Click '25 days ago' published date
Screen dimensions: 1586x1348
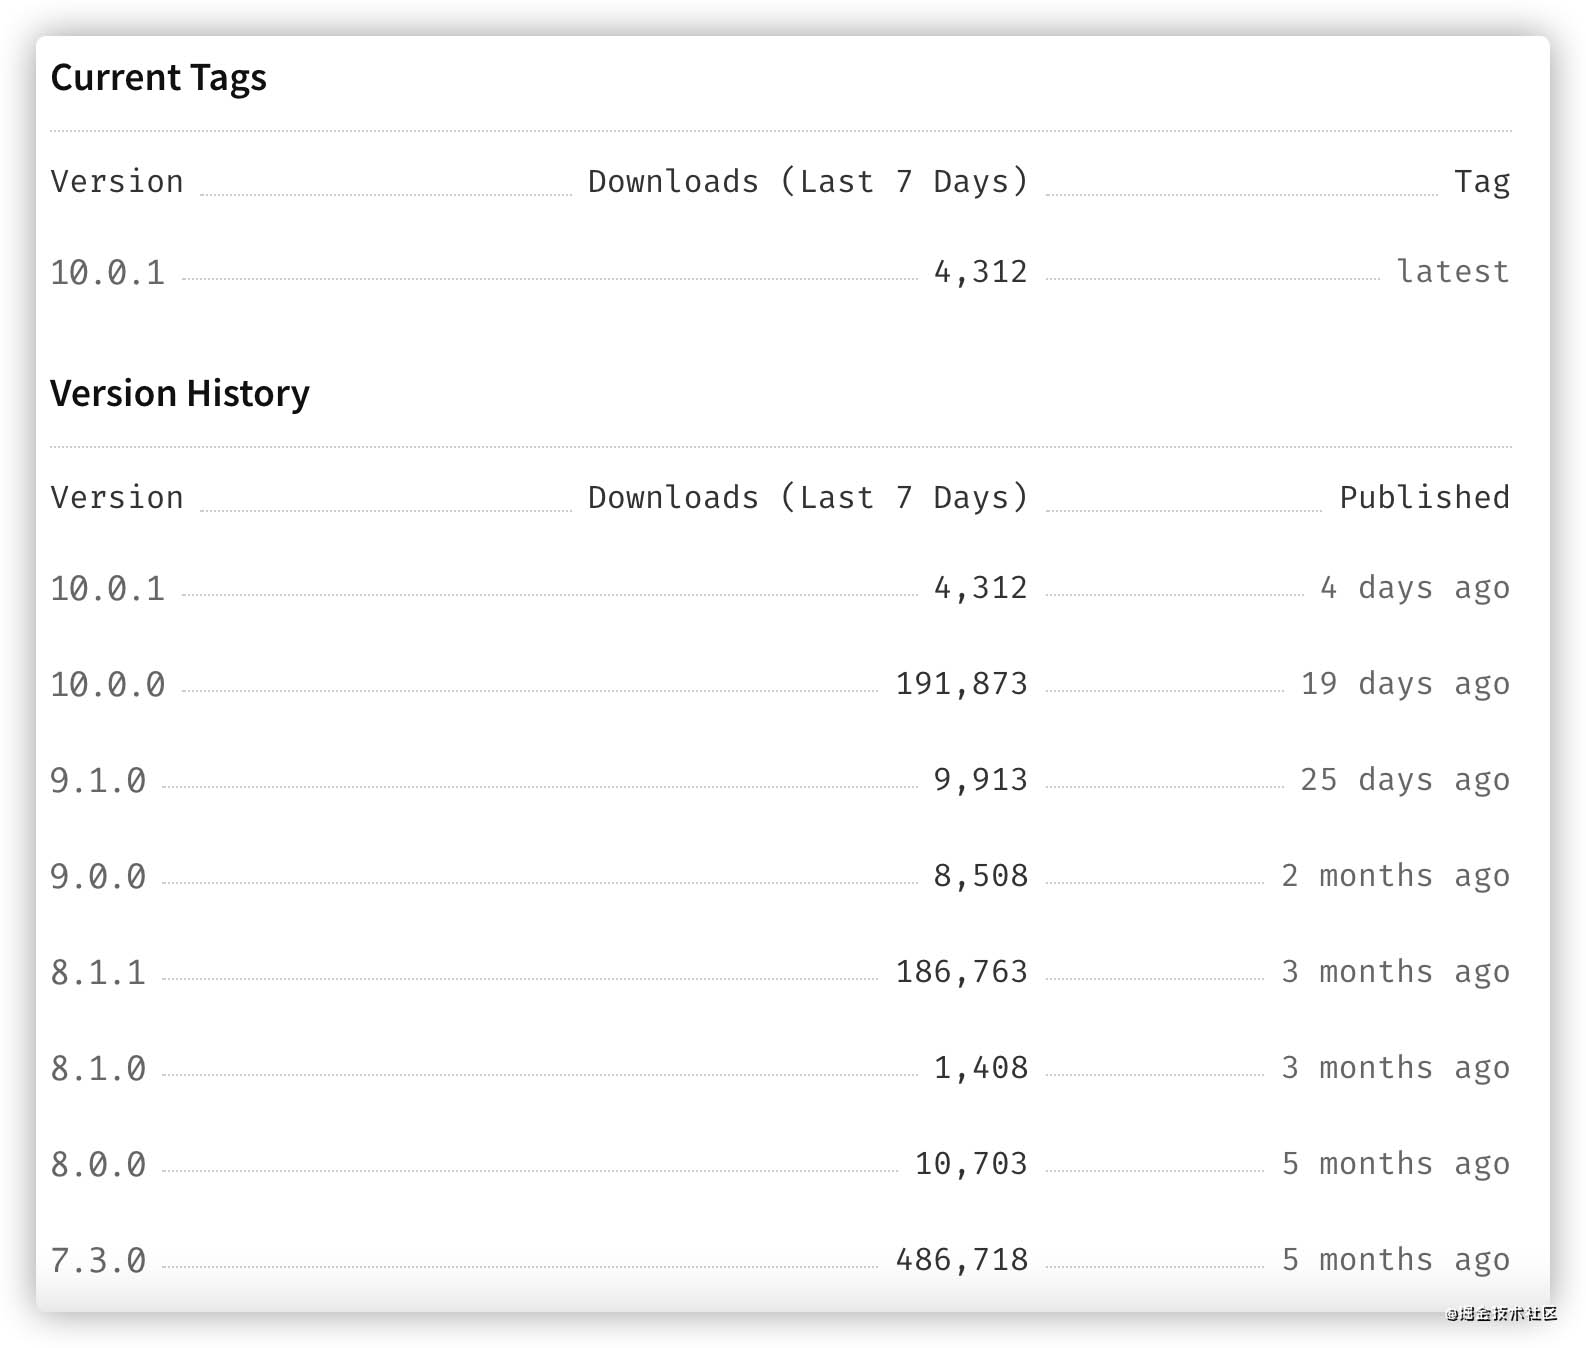(1405, 780)
